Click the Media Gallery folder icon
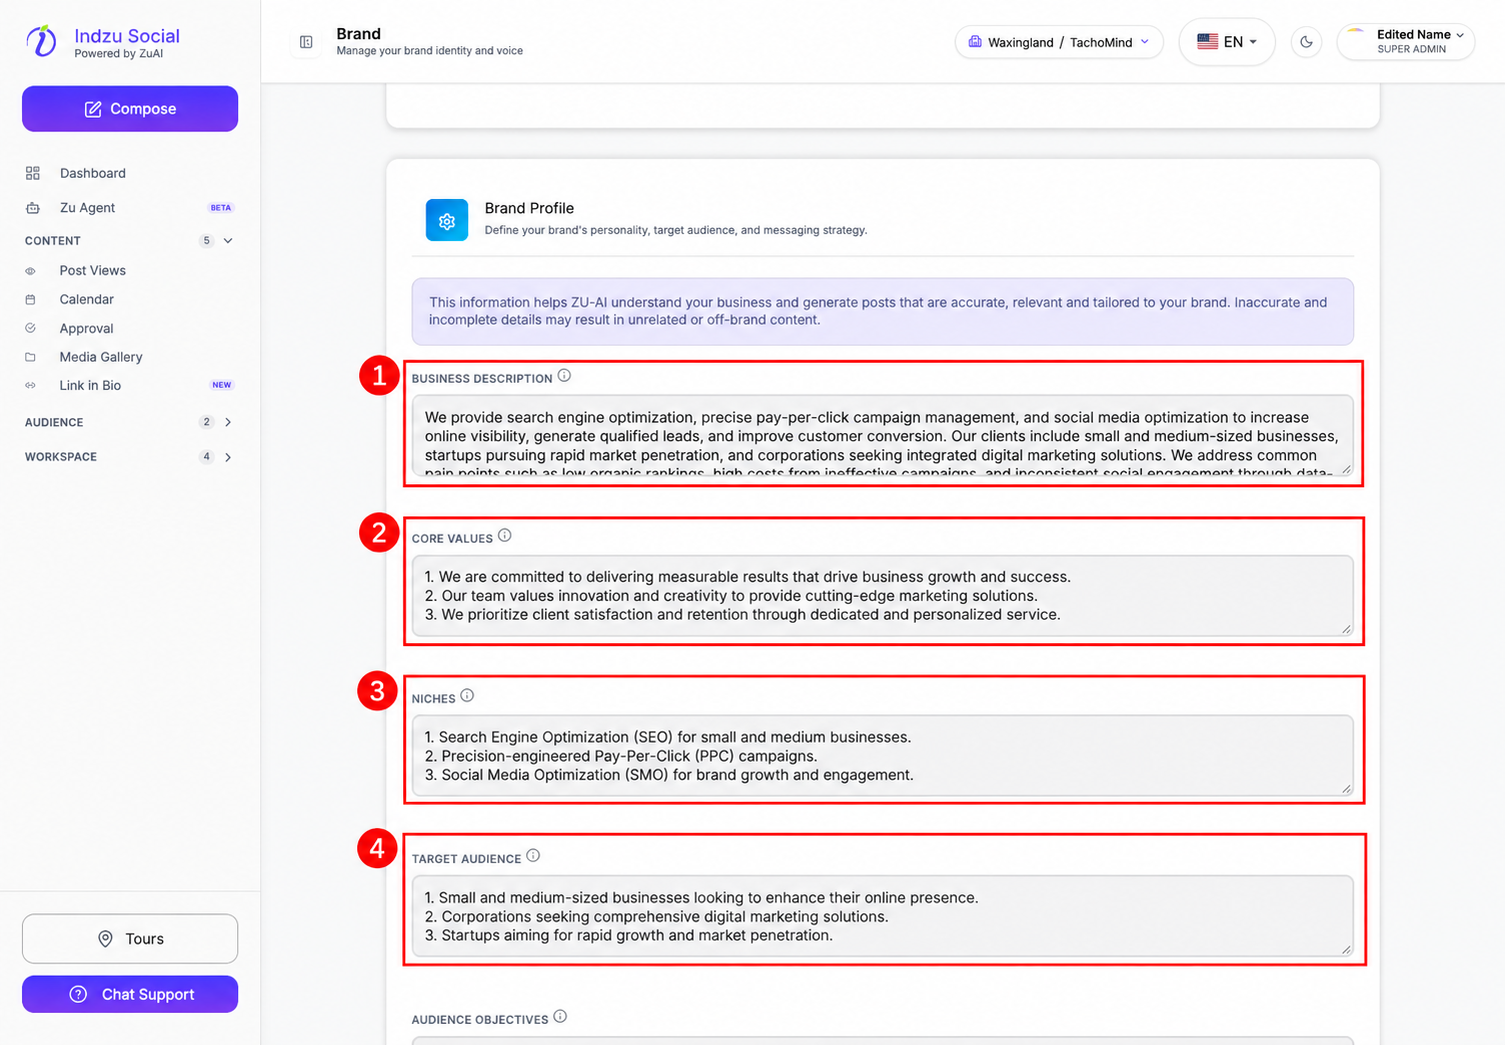1505x1045 pixels. (x=30, y=357)
